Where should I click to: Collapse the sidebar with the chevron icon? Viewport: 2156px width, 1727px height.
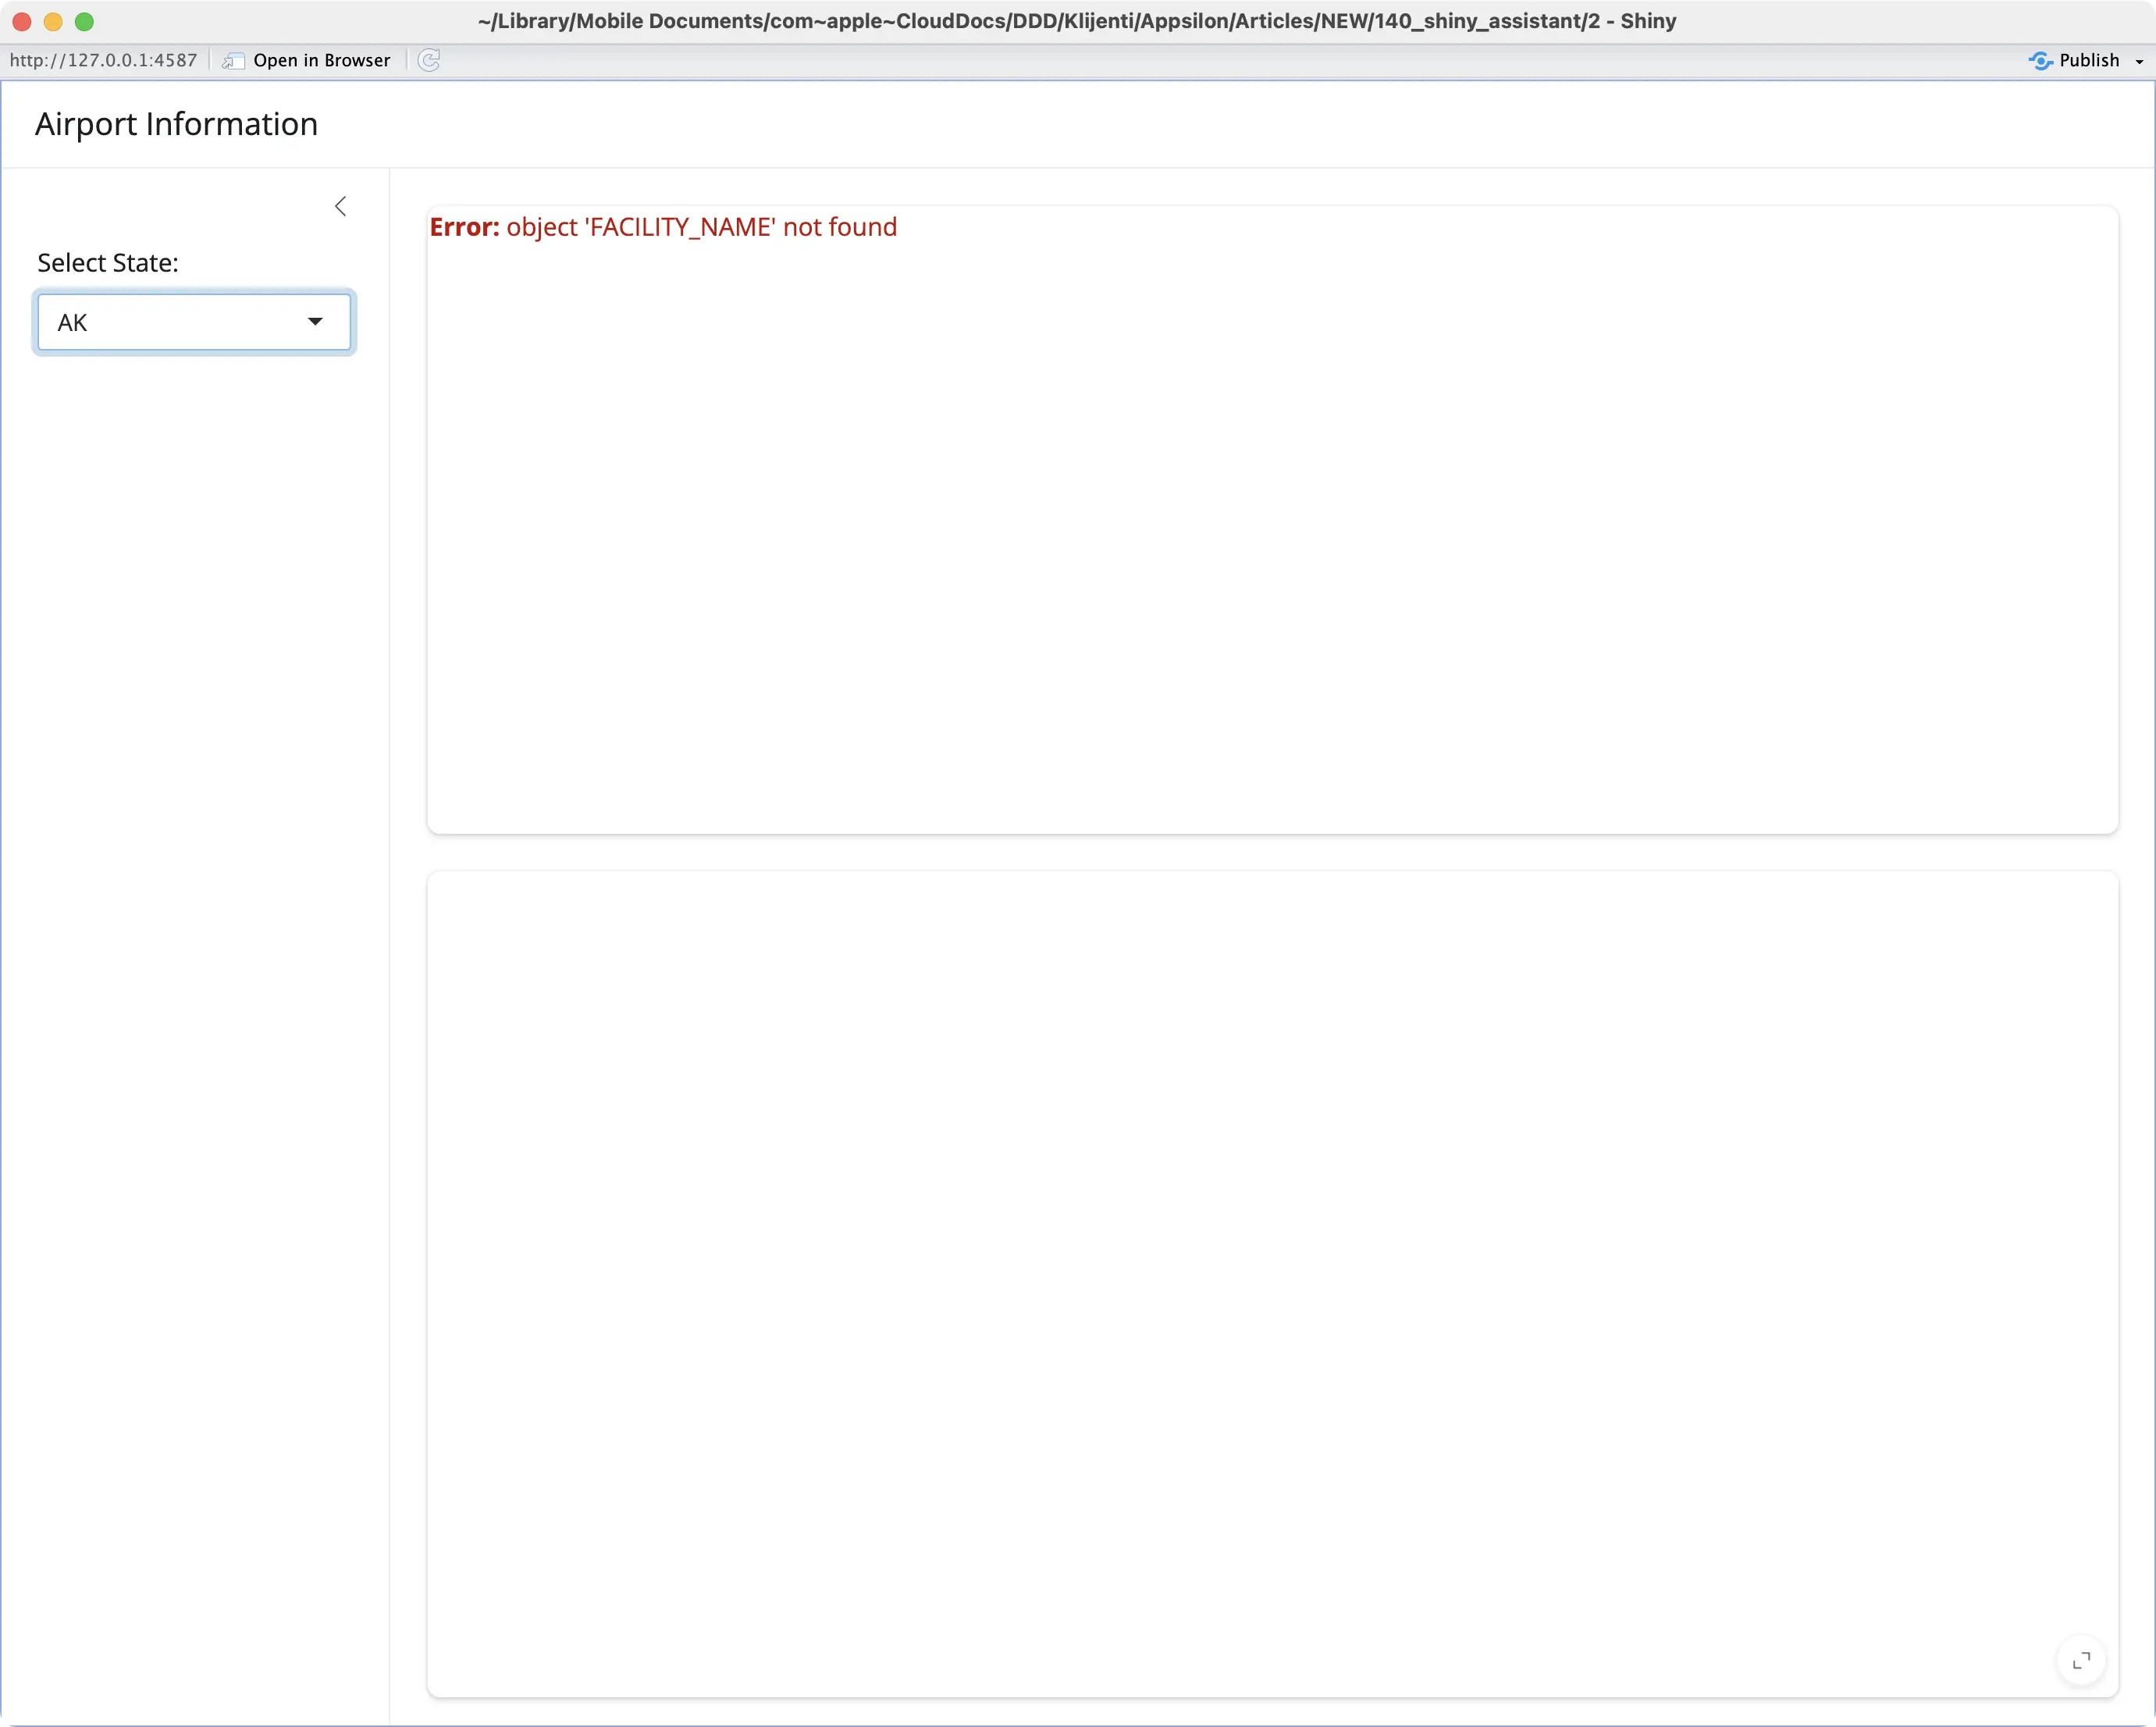coord(340,206)
